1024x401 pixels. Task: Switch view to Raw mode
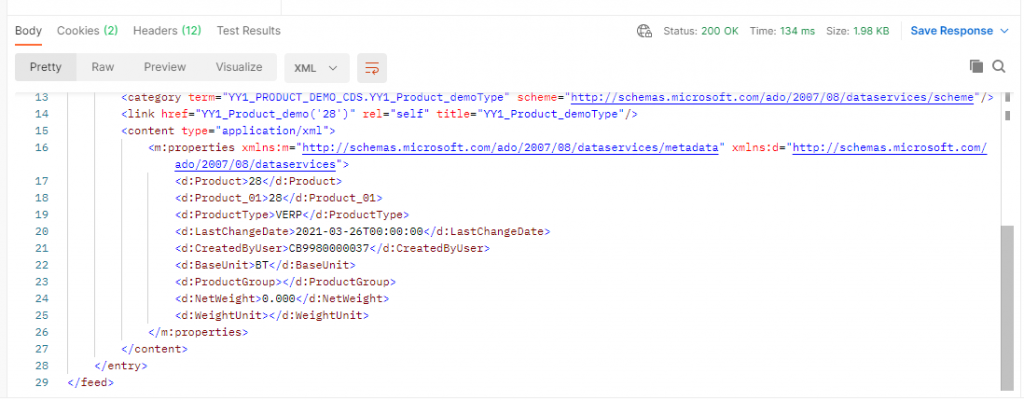coord(103,67)
